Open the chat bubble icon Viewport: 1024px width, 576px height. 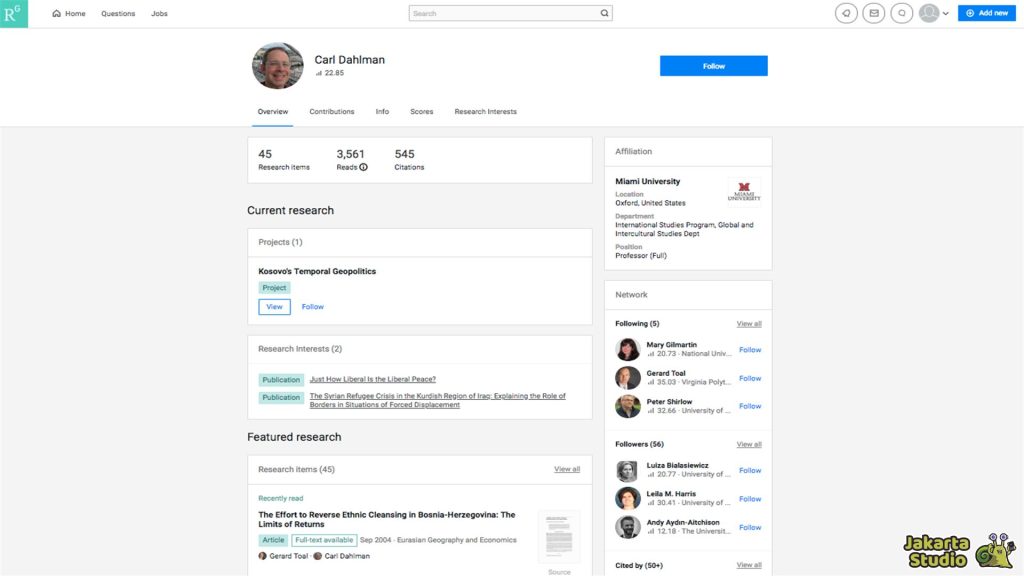[x=902, y=13]
